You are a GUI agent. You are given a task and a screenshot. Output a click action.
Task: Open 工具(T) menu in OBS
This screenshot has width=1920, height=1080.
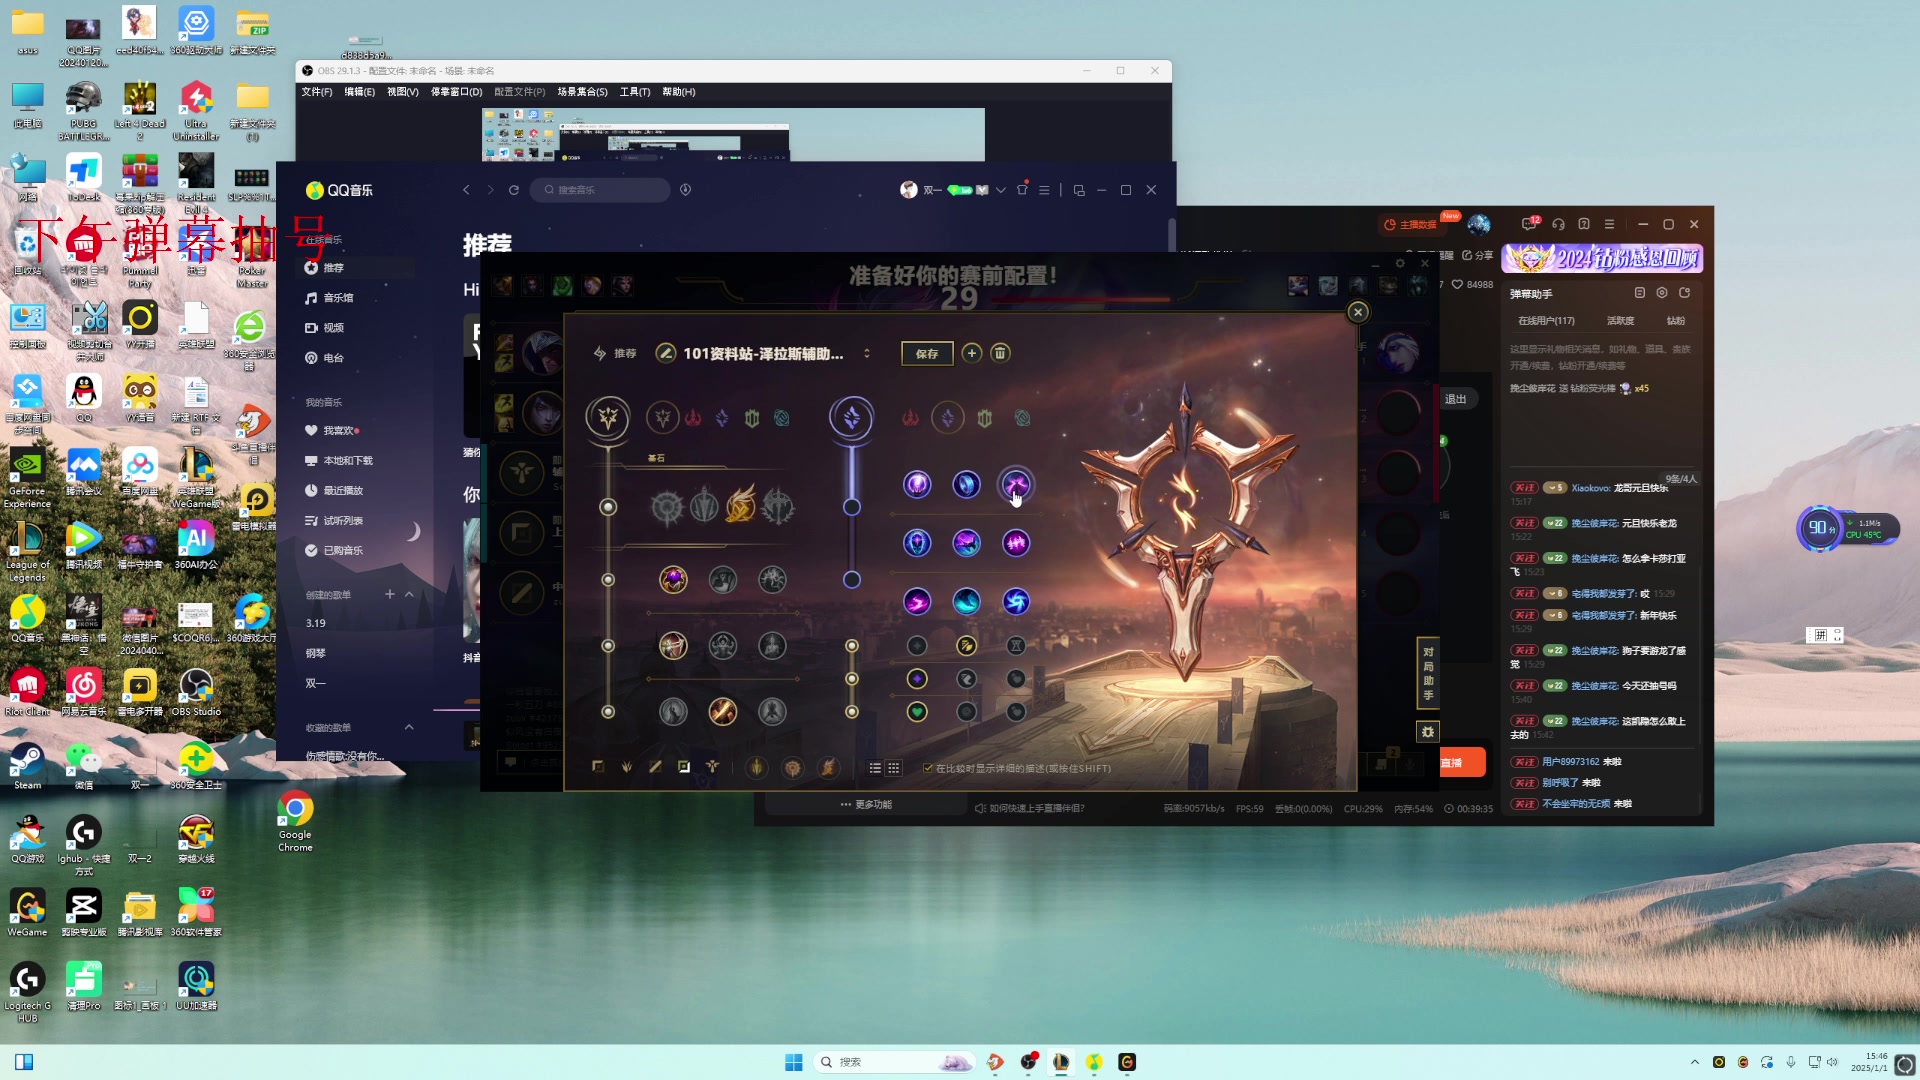635,92
